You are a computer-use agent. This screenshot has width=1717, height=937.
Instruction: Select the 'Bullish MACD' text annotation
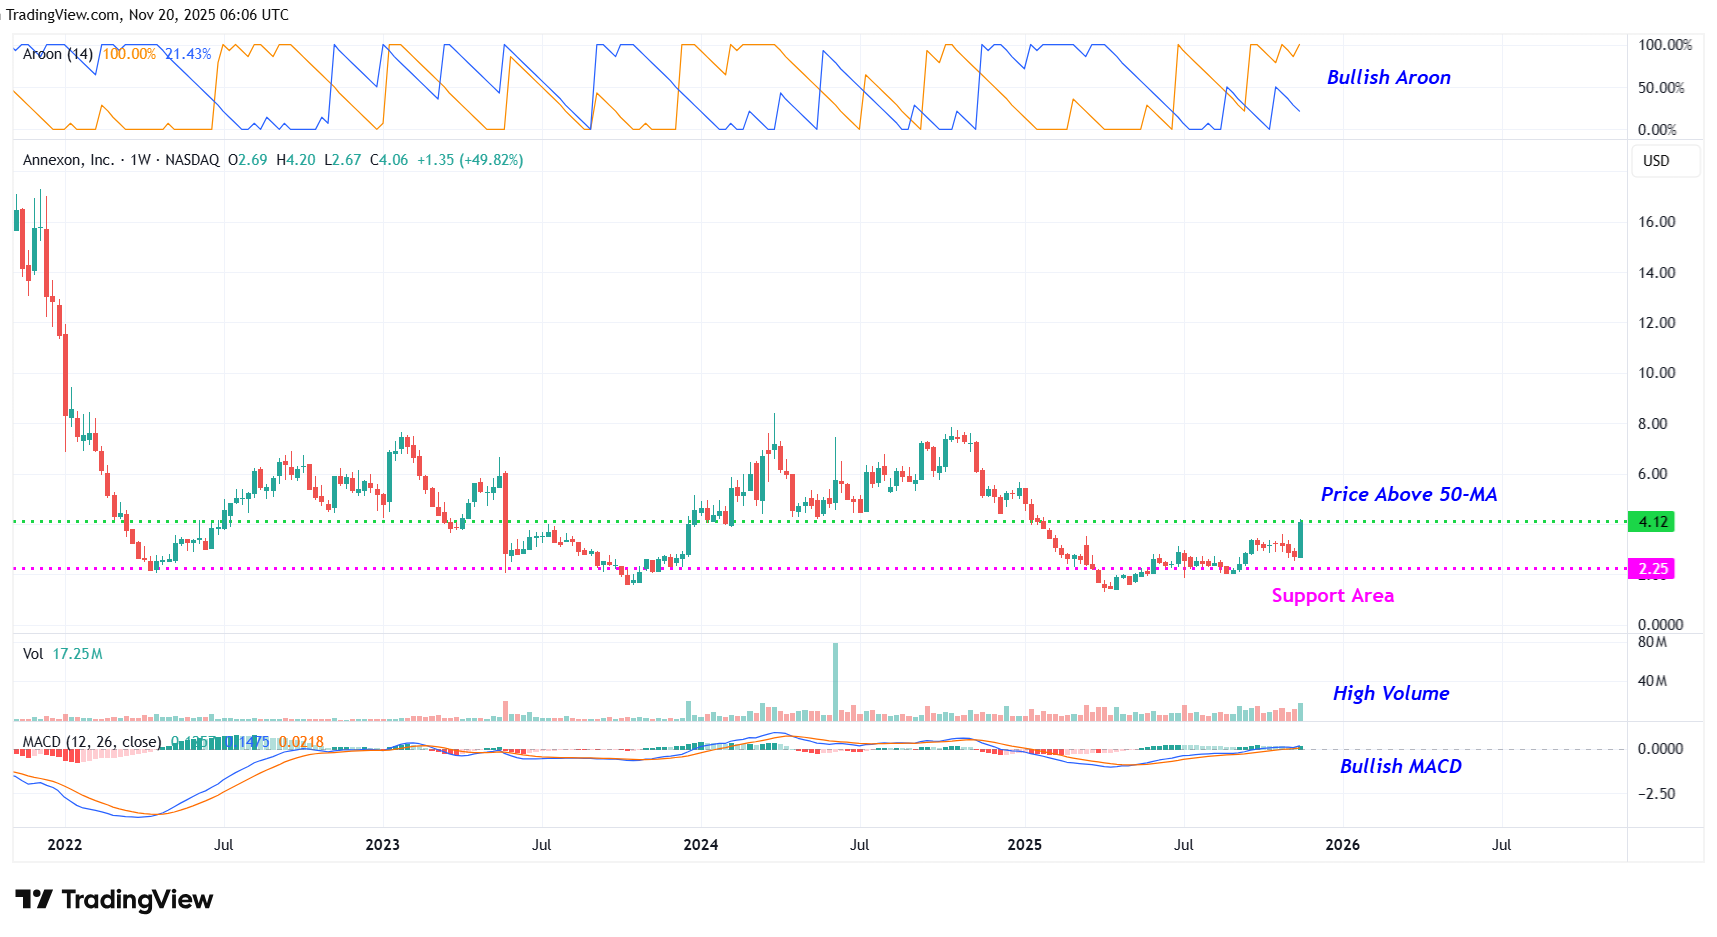(1400, 767)
